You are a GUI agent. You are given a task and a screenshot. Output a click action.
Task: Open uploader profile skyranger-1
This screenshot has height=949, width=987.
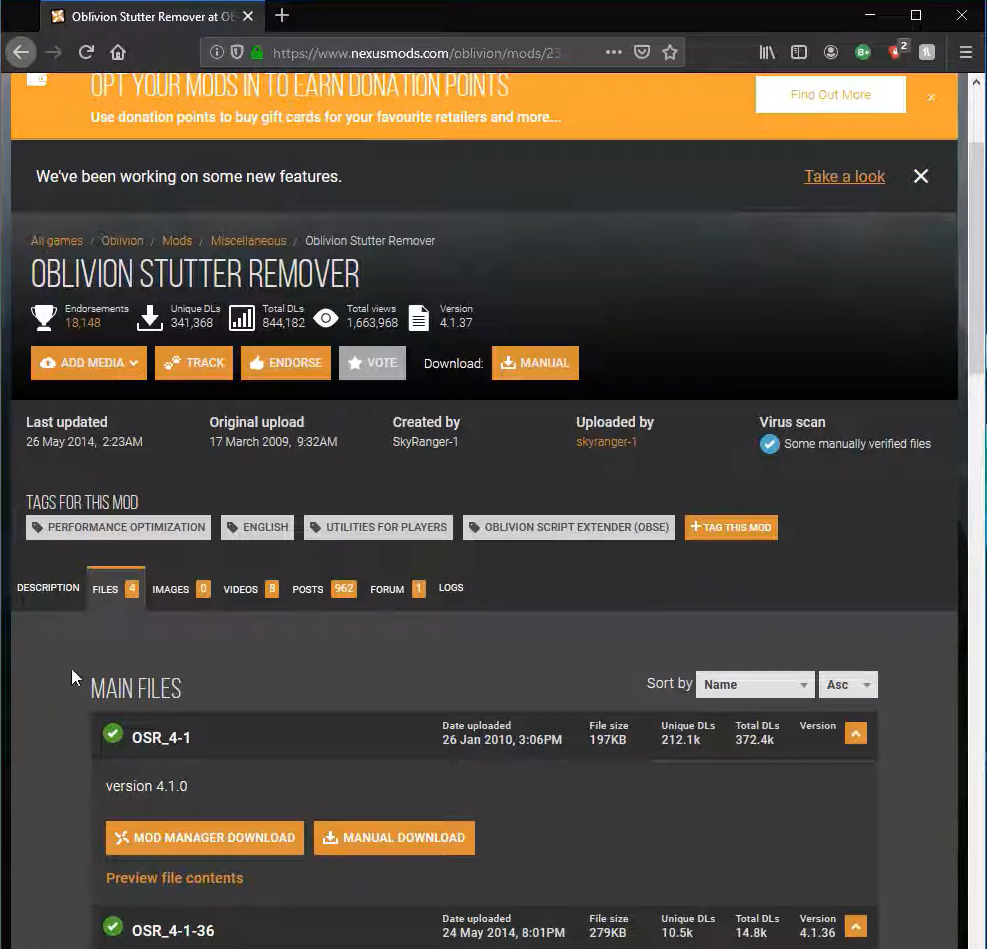point(606,442)
